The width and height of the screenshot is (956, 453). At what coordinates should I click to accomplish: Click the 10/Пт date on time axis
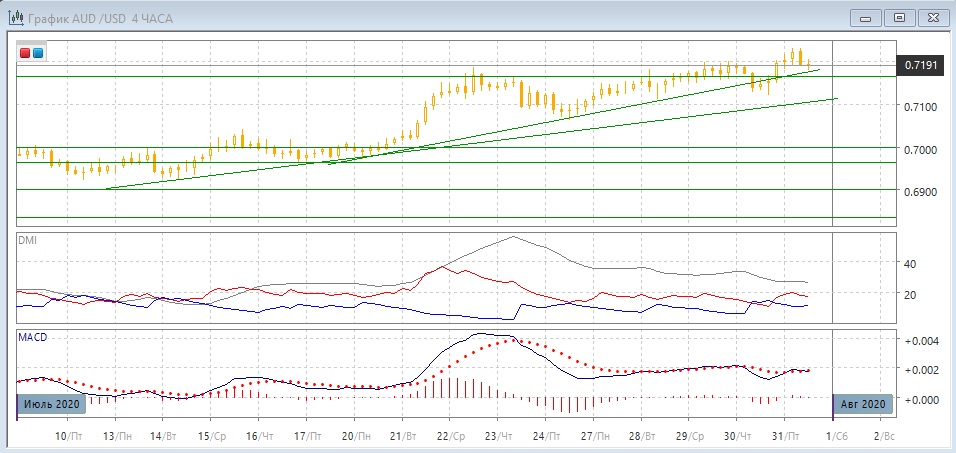68,437
